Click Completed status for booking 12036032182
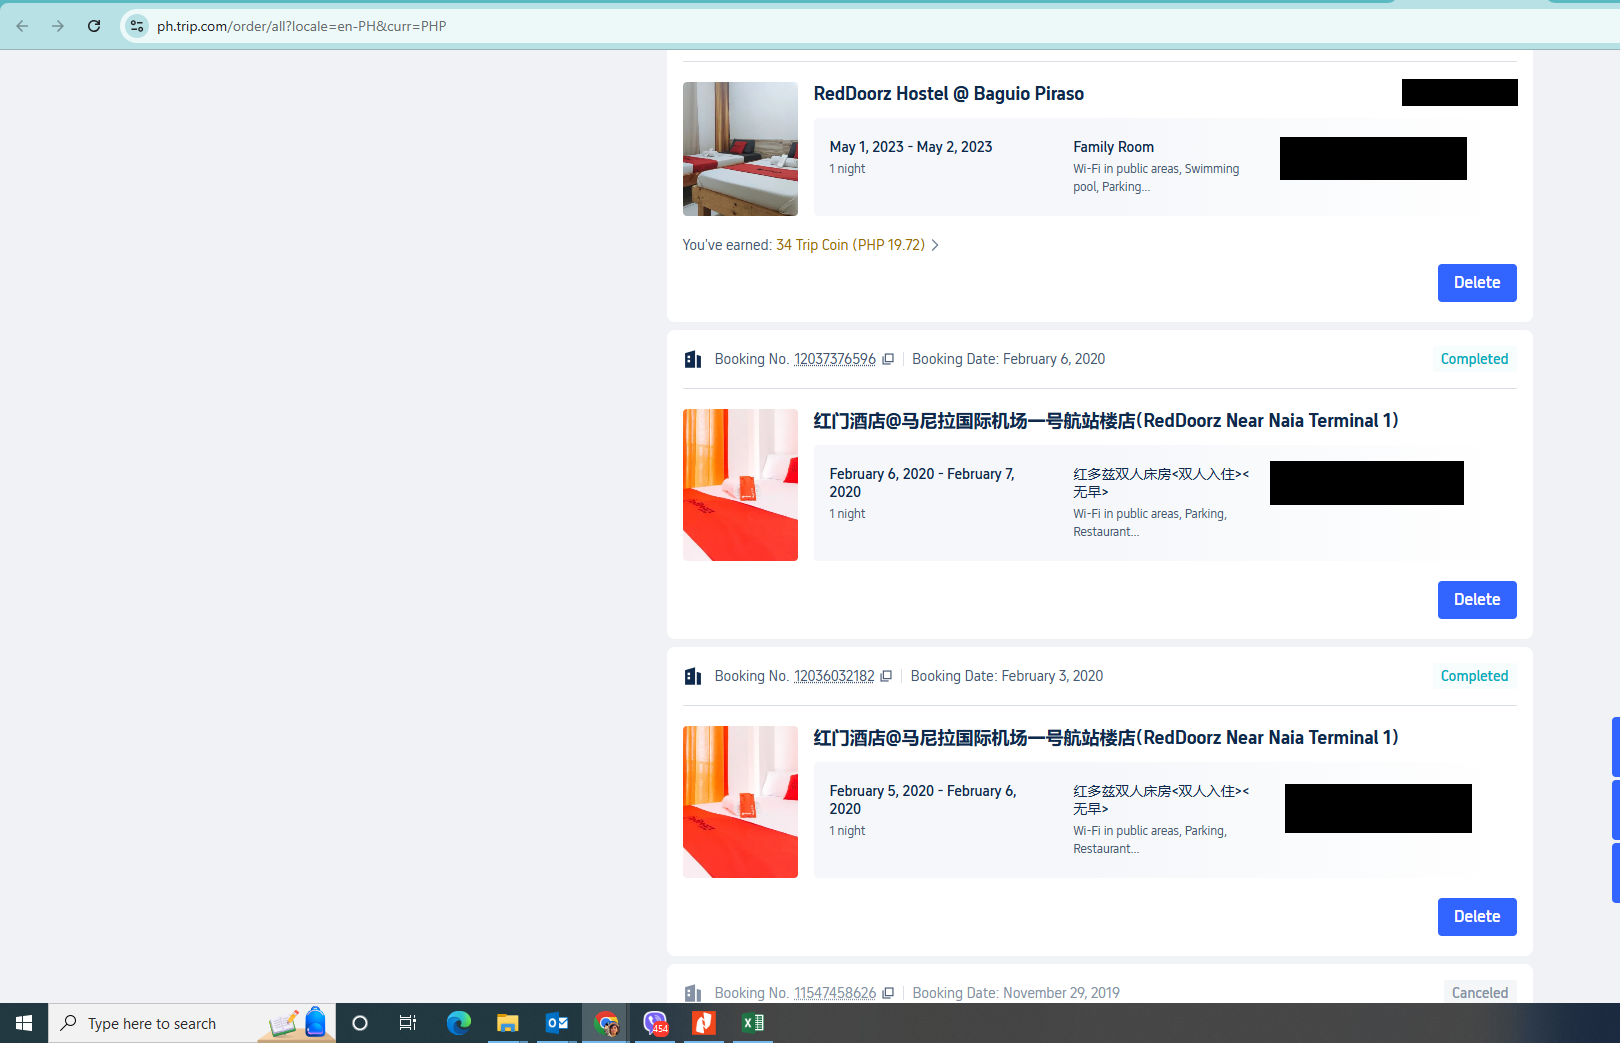The height and width of the screenshot is (1043, 1620). 1474,676
